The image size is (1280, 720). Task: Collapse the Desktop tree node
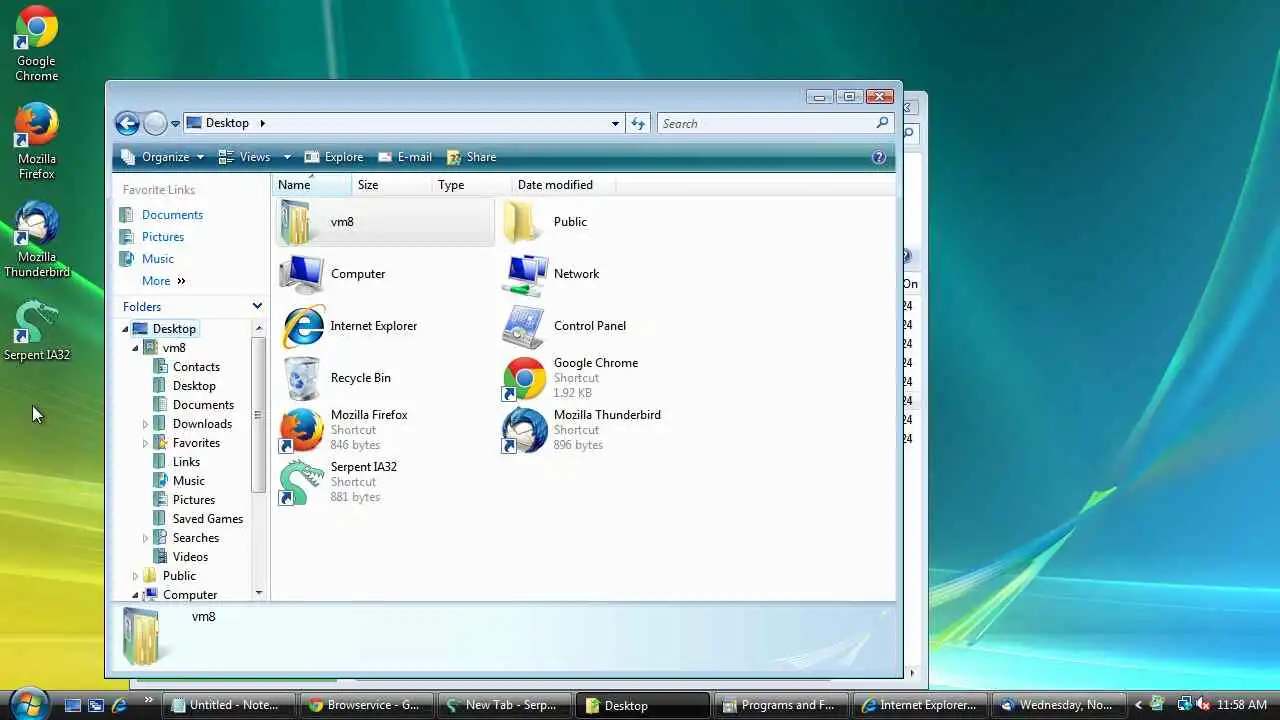pyautogui.click(x=125, y=329)
